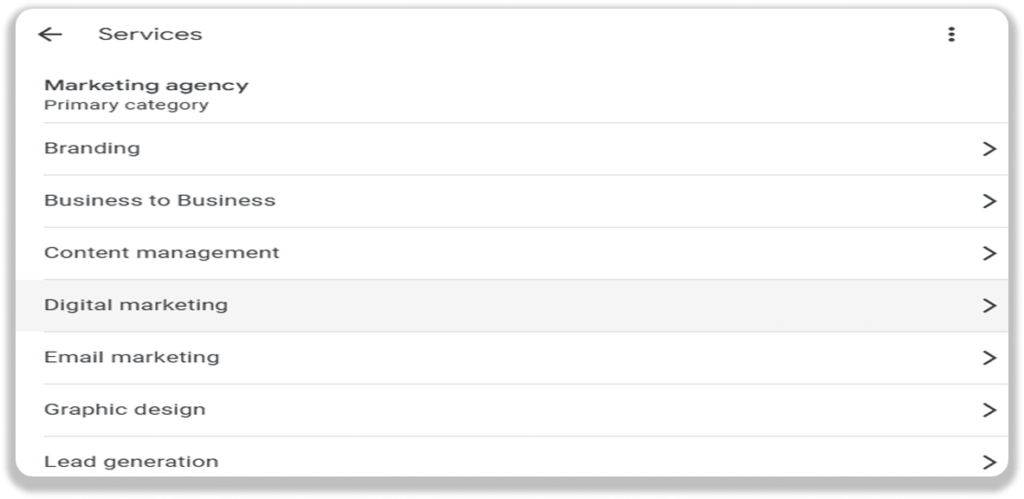Click the chevron next to Branding
The width and height of the screenshot is (1024, 499).
pyautogui.click(x=989, y=149)
